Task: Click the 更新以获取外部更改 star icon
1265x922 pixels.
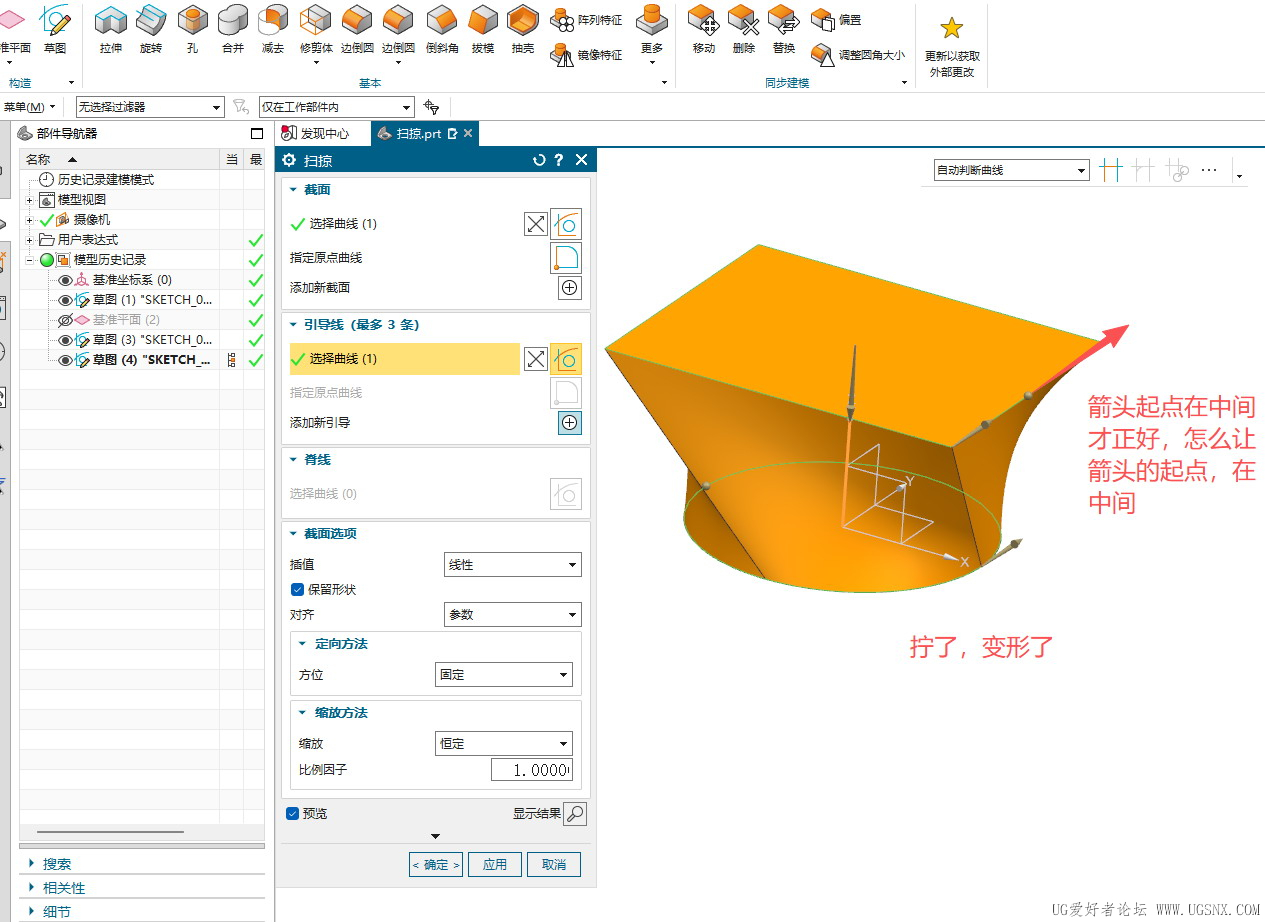Action: tap(952, 28)
